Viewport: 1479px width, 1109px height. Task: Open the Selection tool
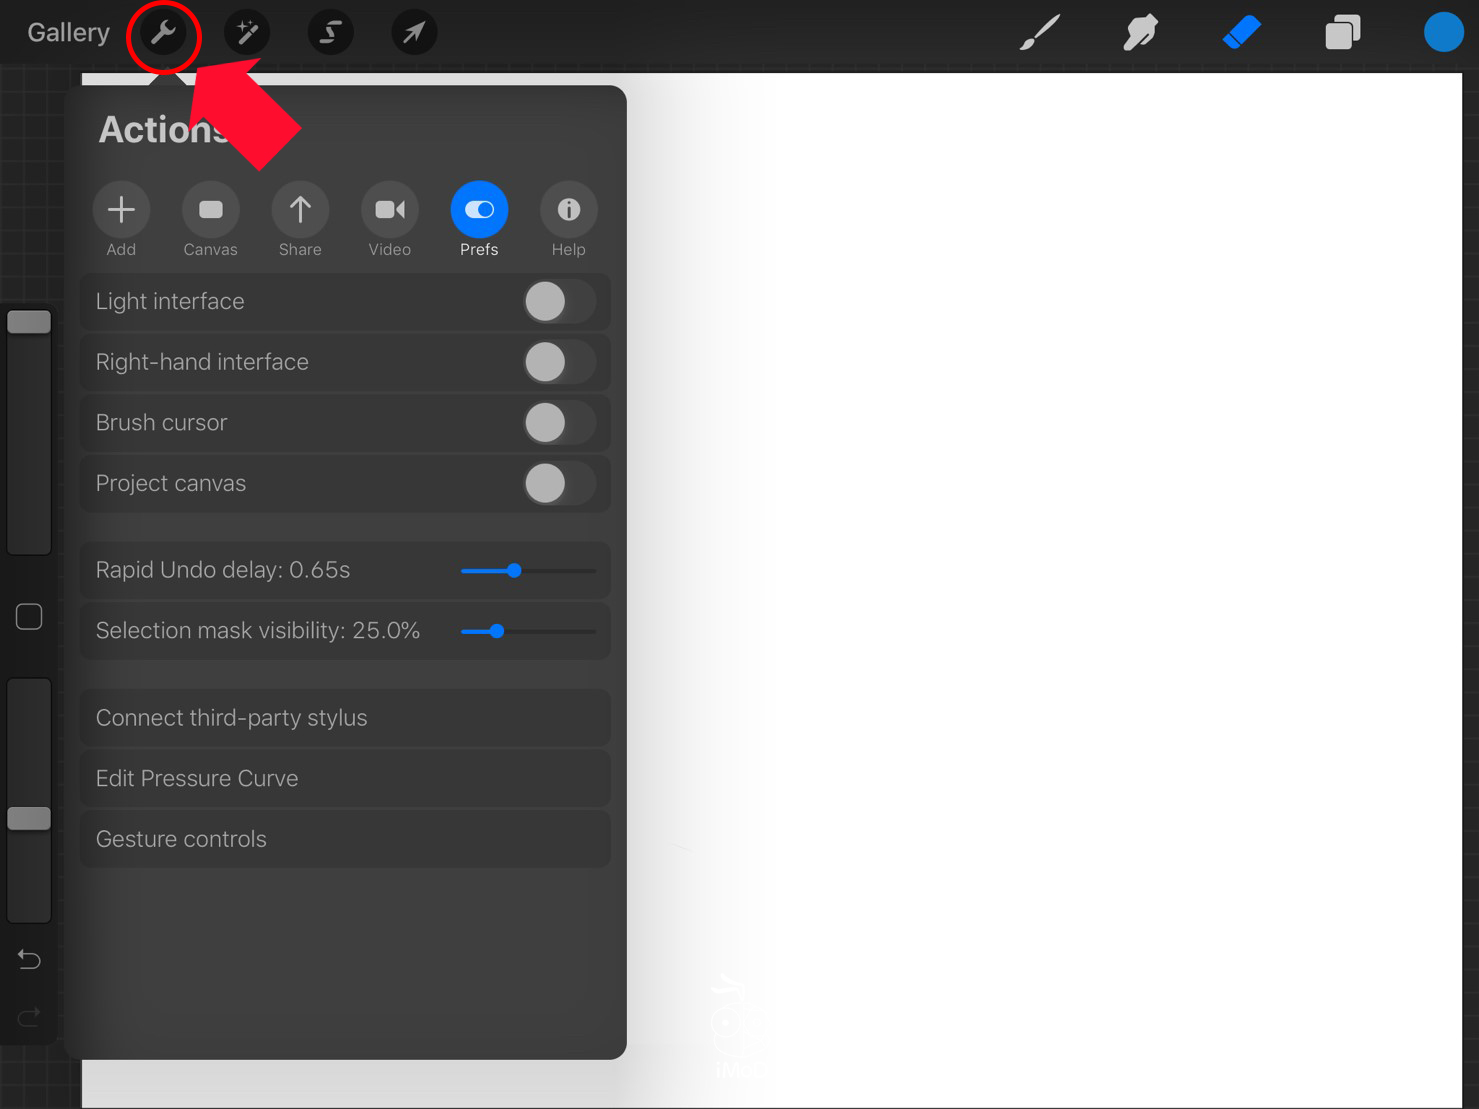point(330,32)
